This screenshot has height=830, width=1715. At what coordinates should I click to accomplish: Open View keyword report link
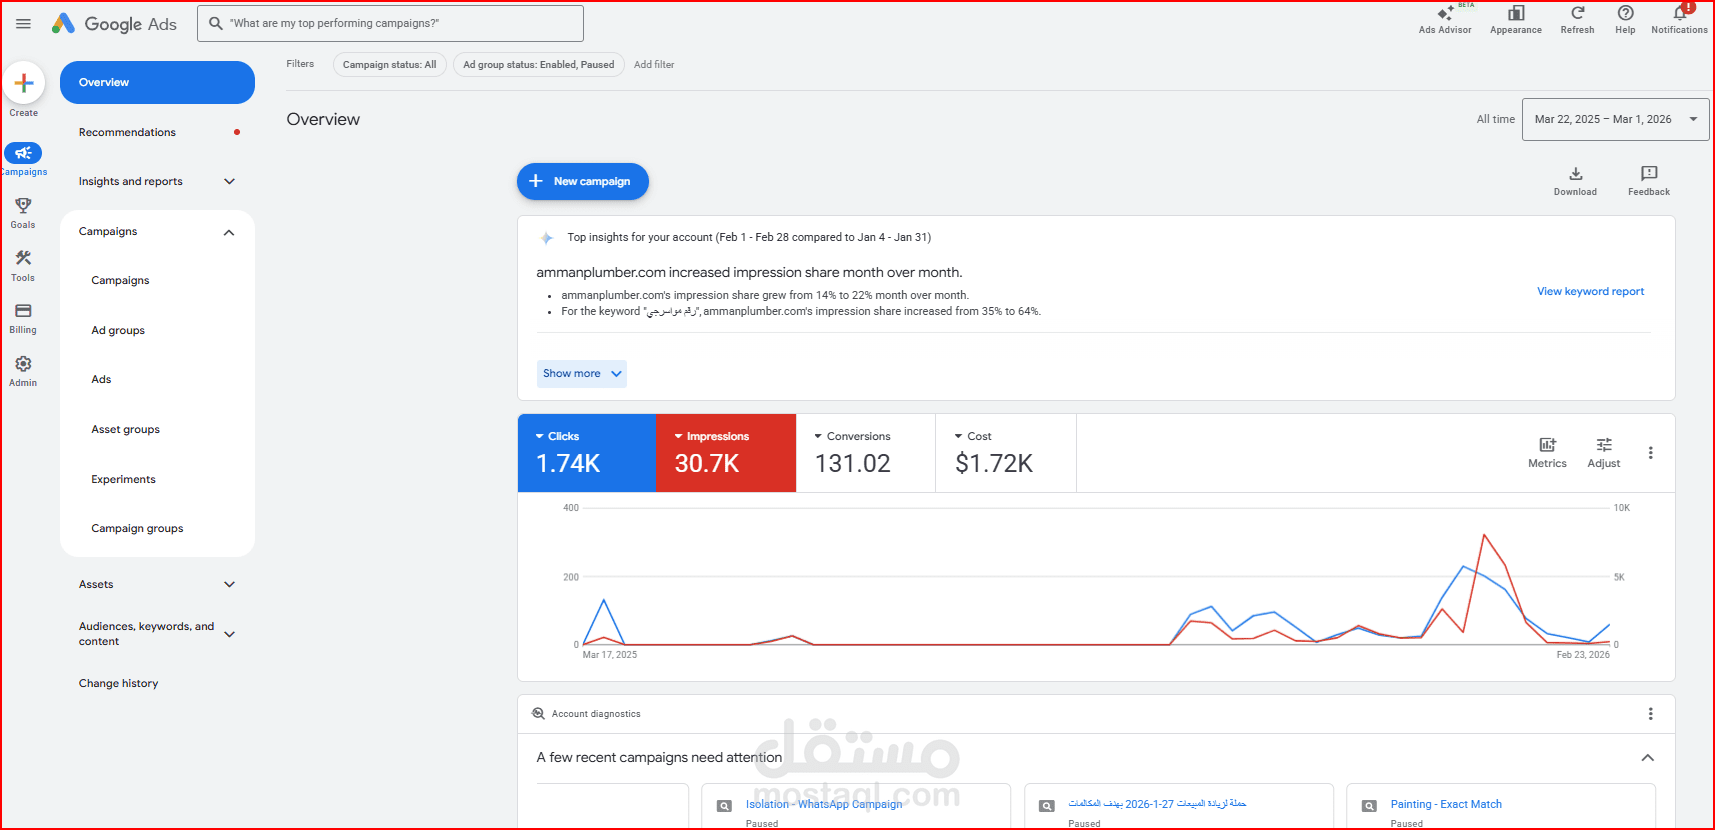(x=1590, y=292)
